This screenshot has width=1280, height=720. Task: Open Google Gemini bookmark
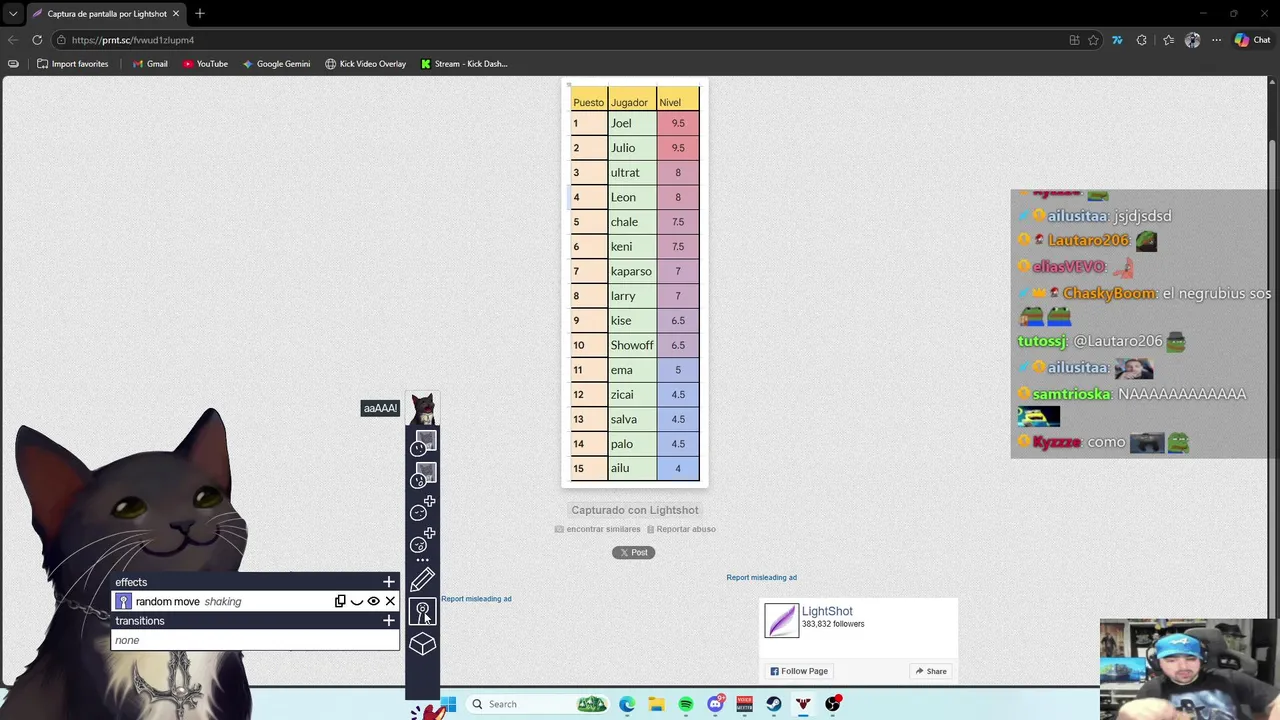click(276, 64)
